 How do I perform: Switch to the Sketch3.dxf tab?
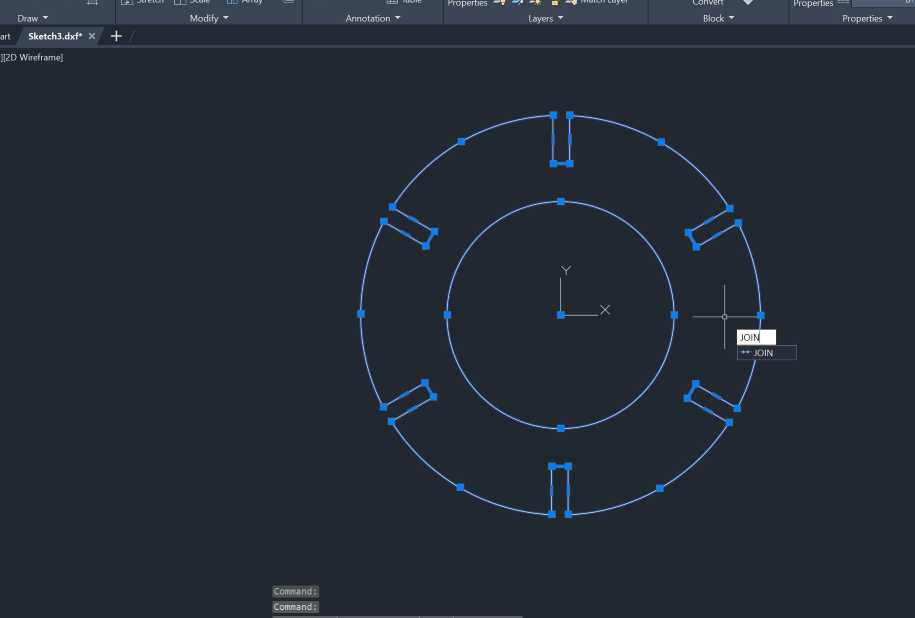tap(55, 35)
